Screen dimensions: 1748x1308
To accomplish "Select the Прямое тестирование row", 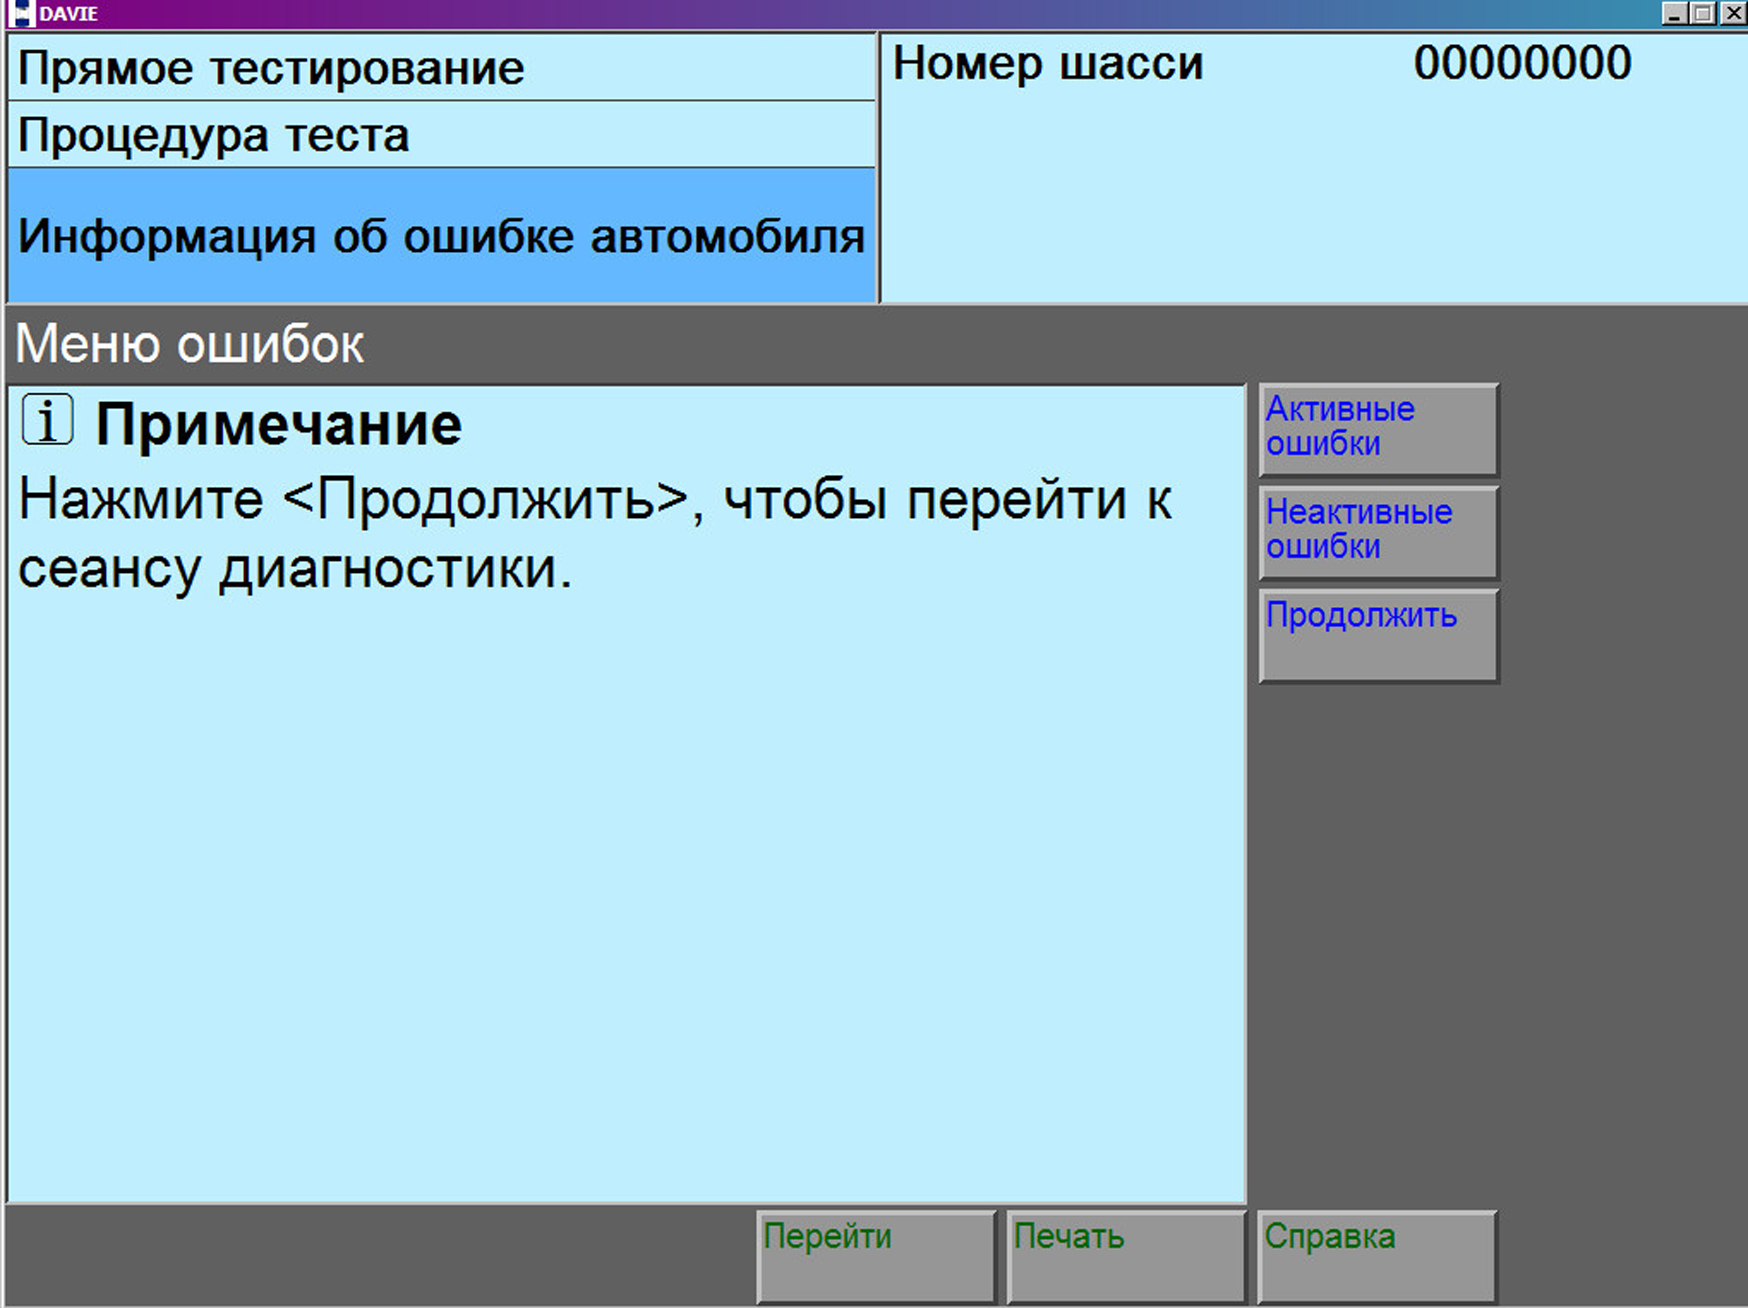I will coord(440,68).
